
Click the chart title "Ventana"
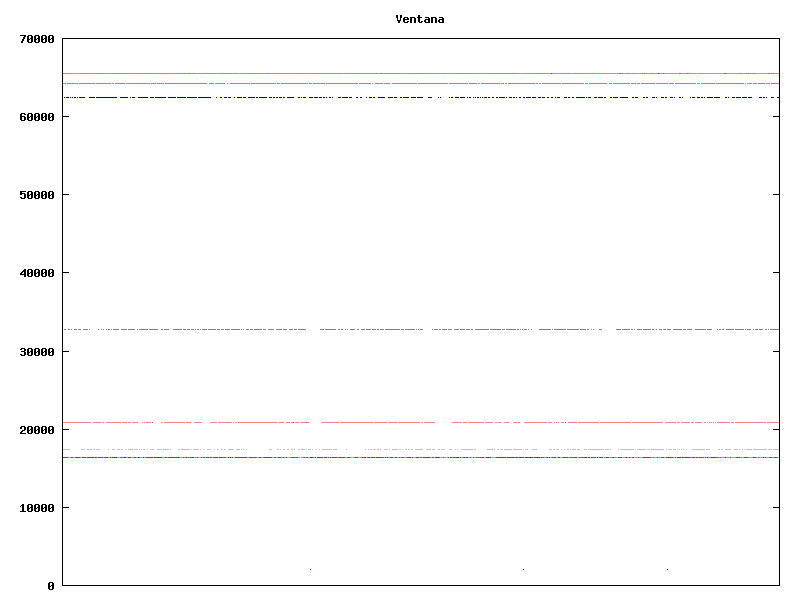(419, 19)
